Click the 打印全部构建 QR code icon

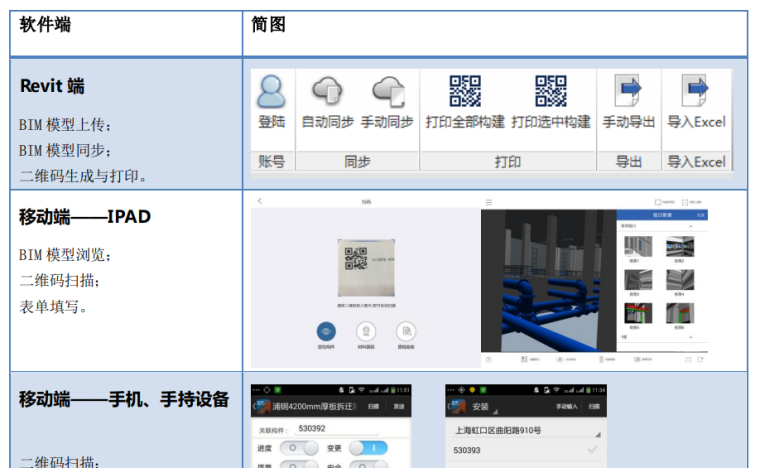465,91
